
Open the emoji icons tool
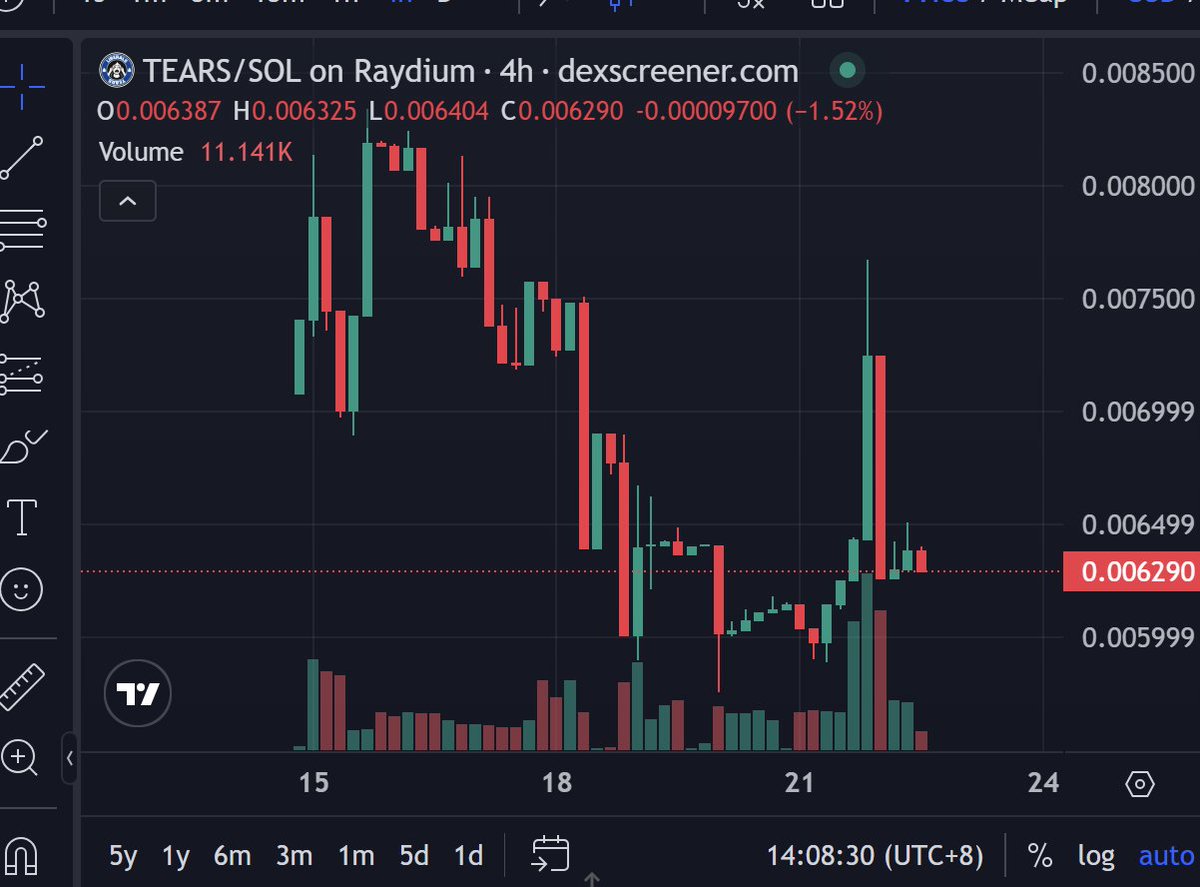click(x=21, y=588)
